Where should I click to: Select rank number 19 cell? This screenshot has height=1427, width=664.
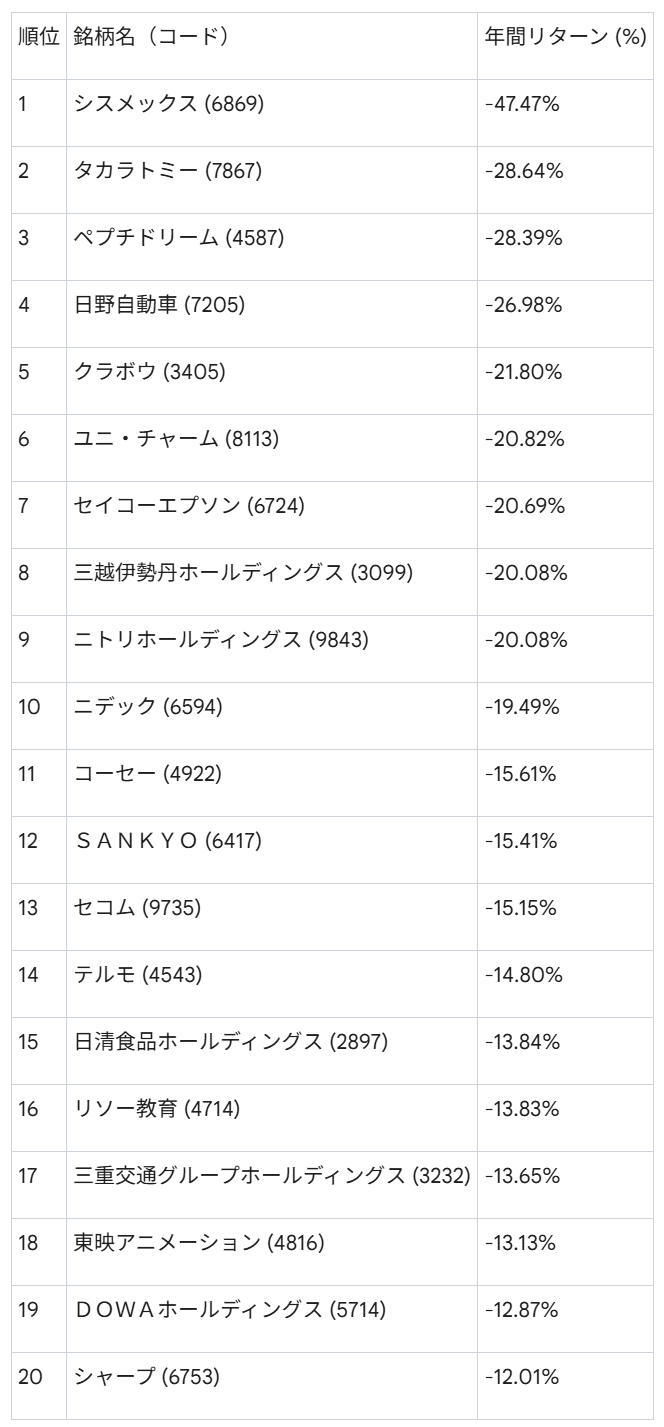[30, 1309]
